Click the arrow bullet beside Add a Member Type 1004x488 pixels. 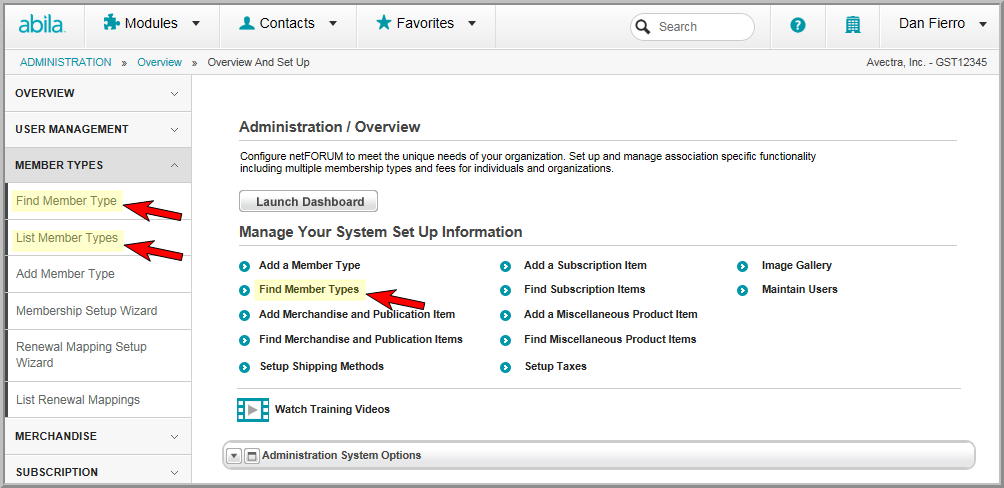click(244, 266)
